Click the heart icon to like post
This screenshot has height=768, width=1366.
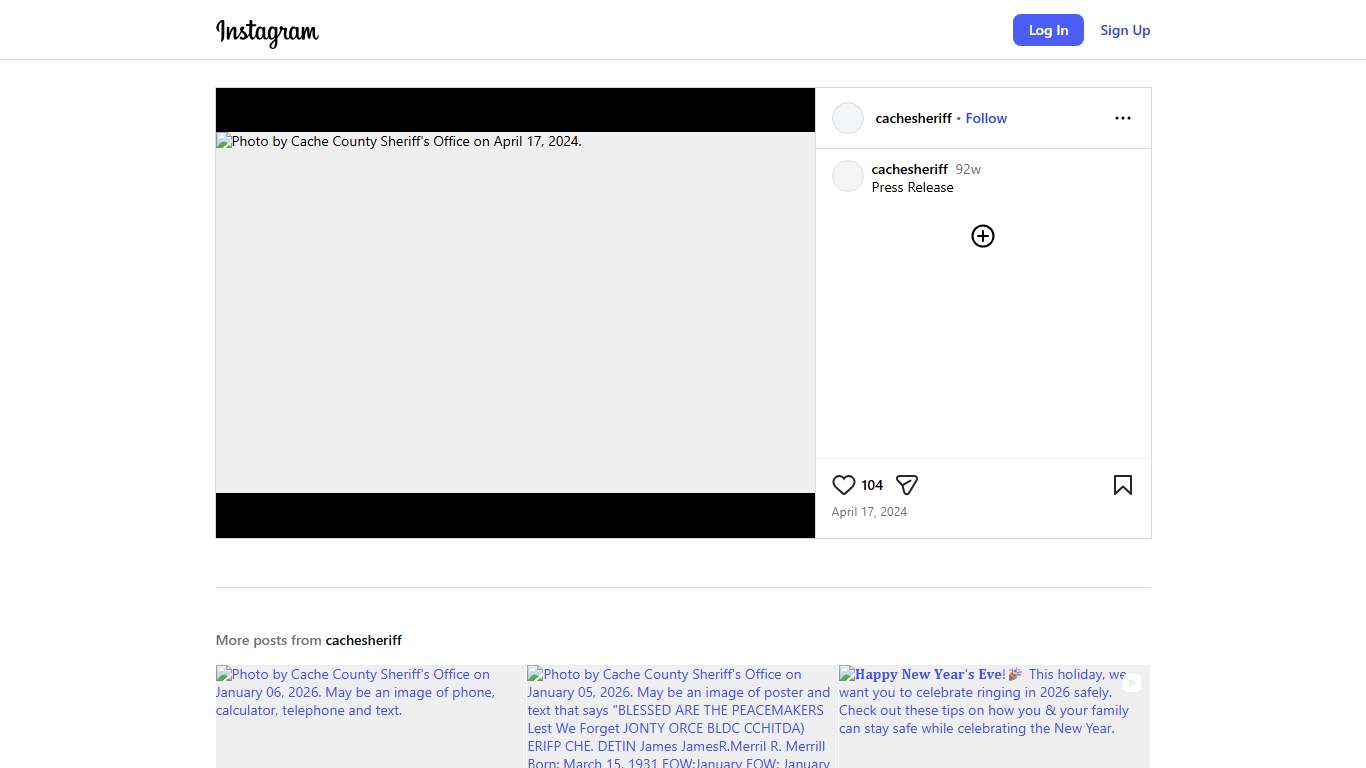(x=843, y=485)
